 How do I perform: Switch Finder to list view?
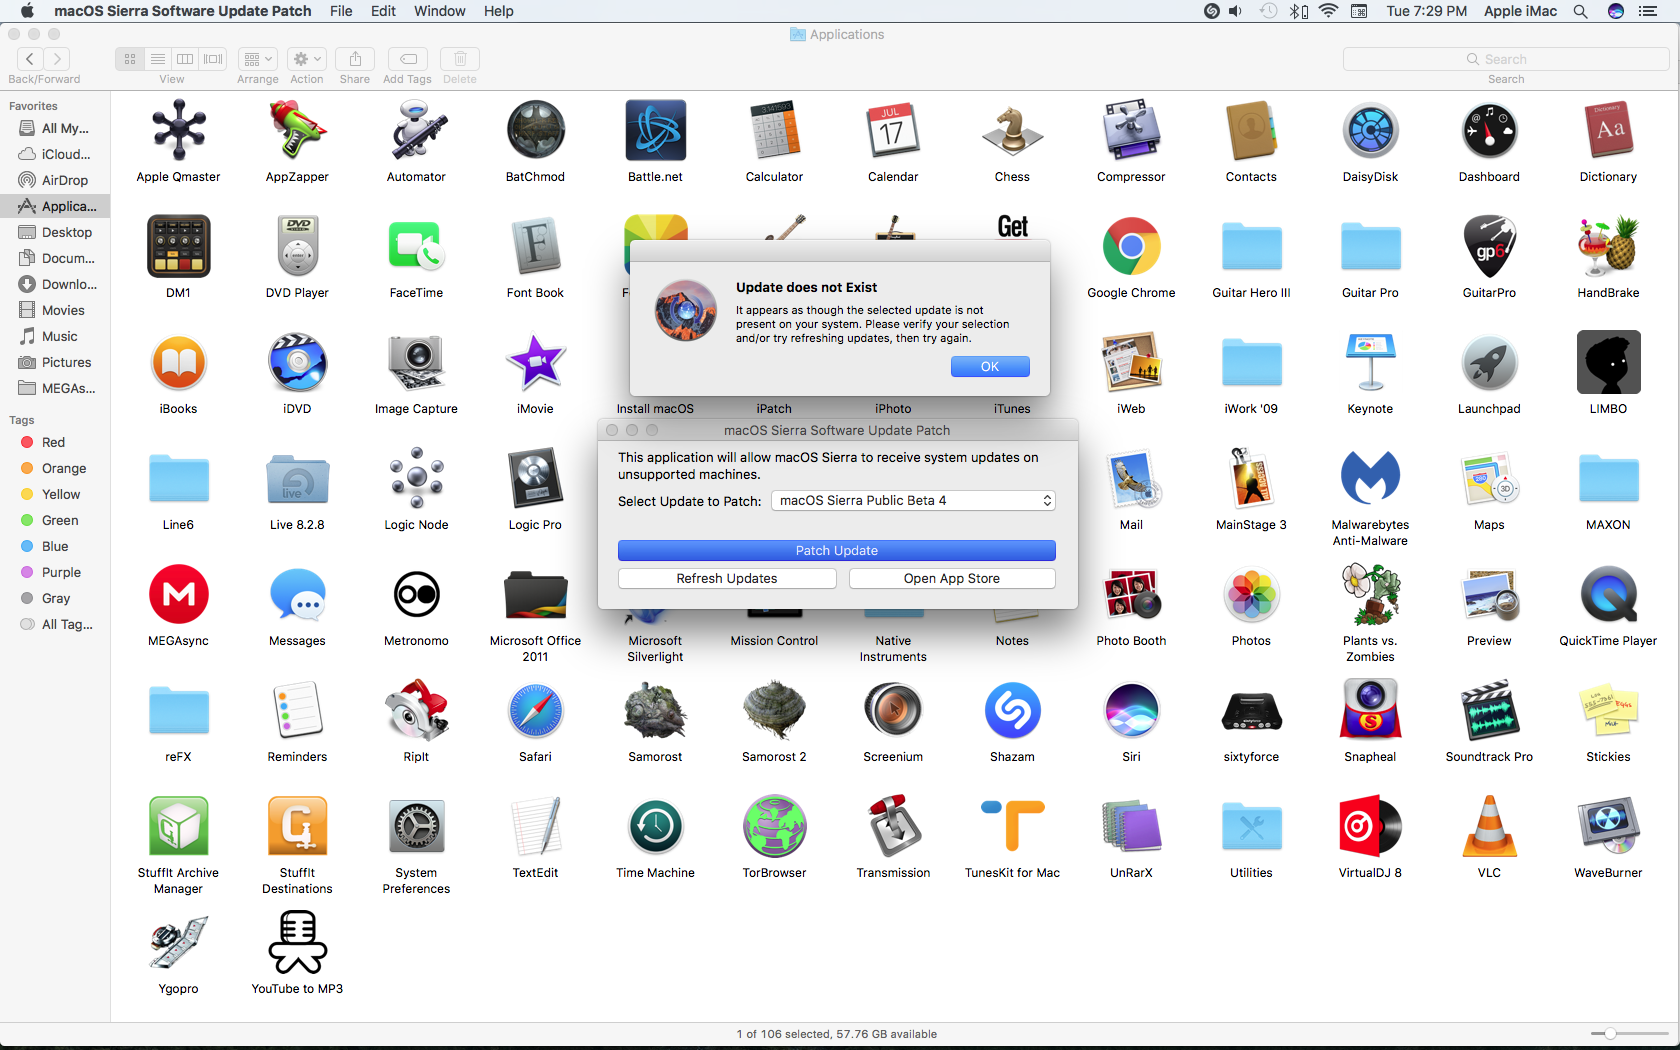pyautogui.click(x=158, y=59)
